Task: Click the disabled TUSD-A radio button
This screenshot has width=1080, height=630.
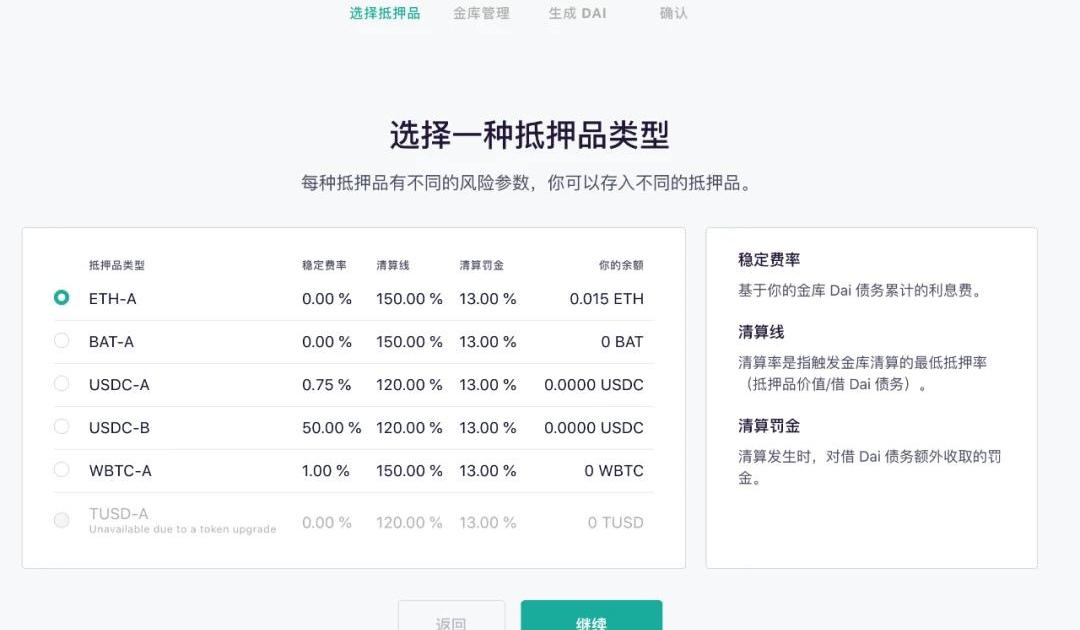Action: coord(62,520)
